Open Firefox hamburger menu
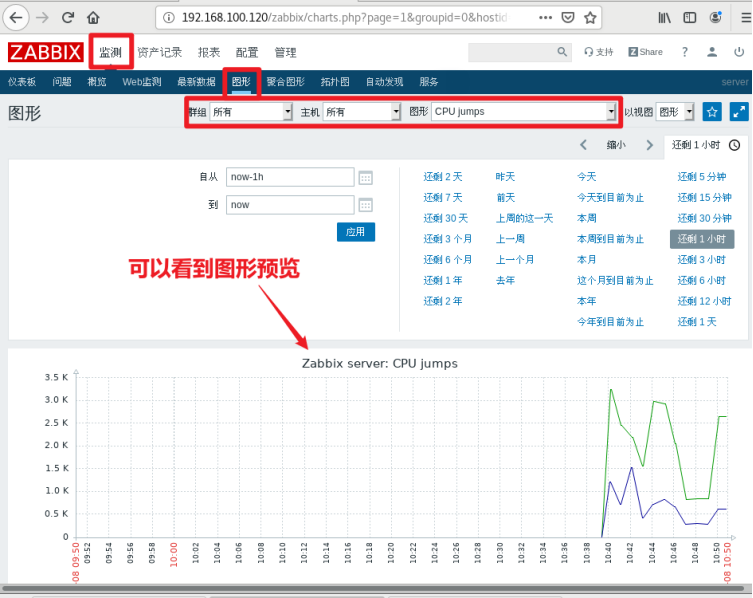 [746, 18]
